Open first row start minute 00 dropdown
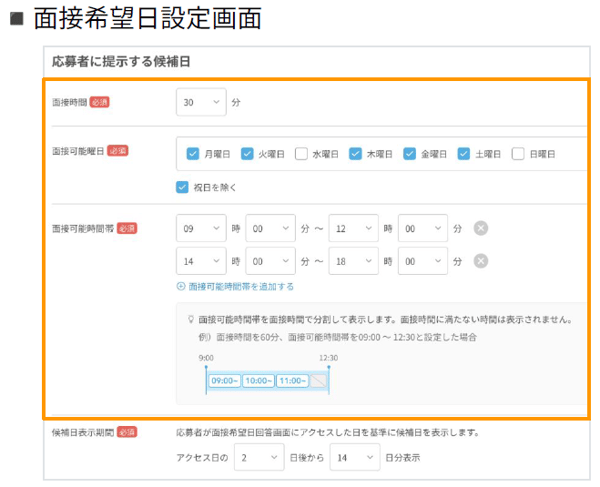Image resolution: width=600 pixels, height=487 pixels. click(x=271, y=228)
